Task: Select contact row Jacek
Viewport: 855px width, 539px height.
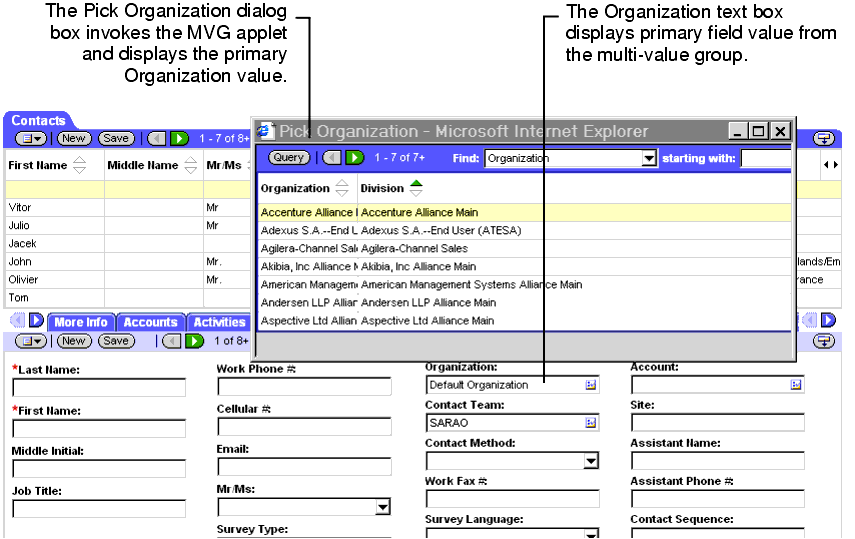Action: [128, 243]
